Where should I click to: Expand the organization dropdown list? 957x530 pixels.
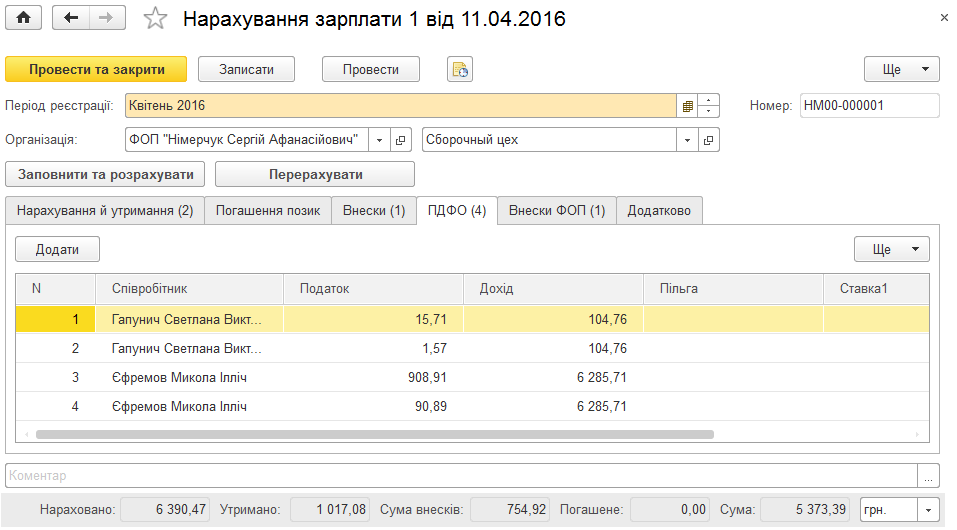379,140
